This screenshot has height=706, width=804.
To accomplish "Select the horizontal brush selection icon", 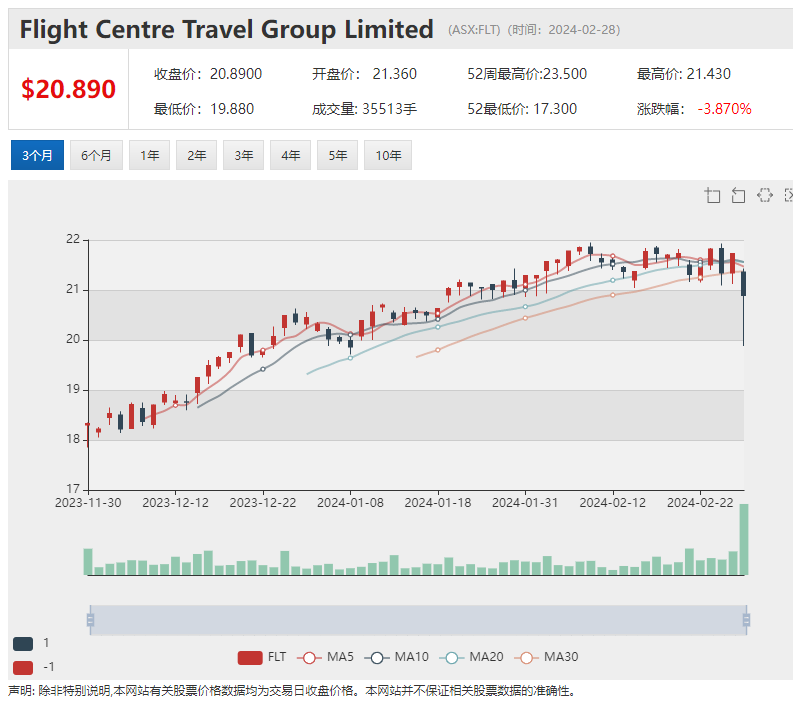I will [x=765, y=195].
